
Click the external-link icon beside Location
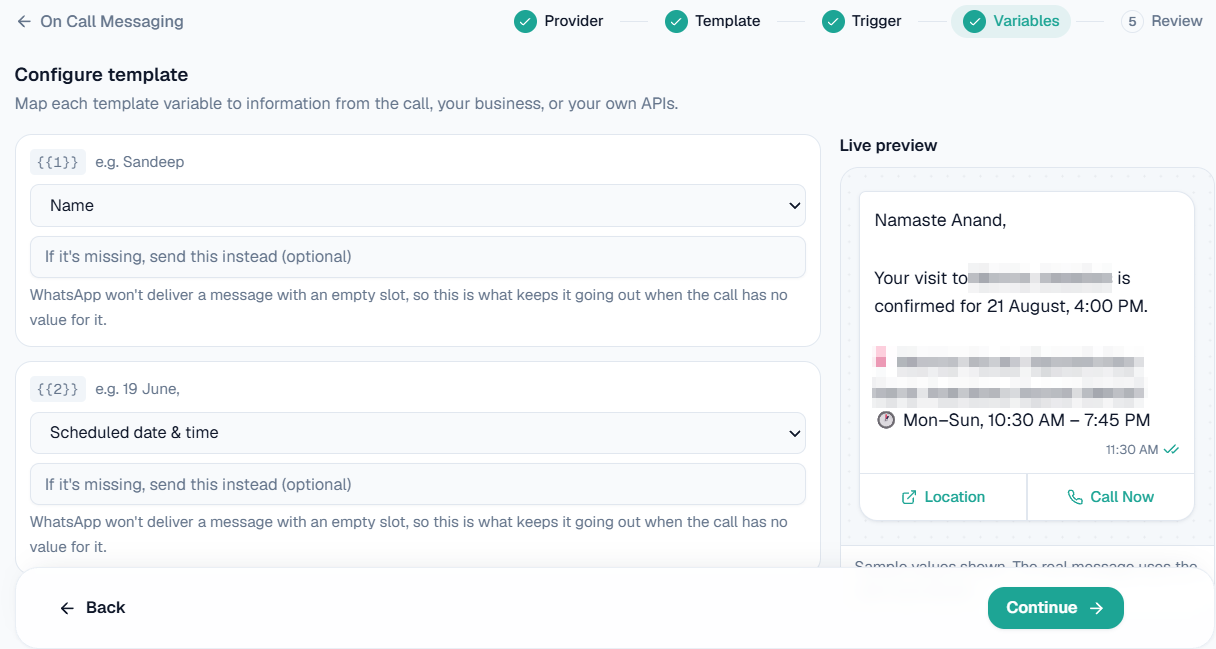pos(909,497)
